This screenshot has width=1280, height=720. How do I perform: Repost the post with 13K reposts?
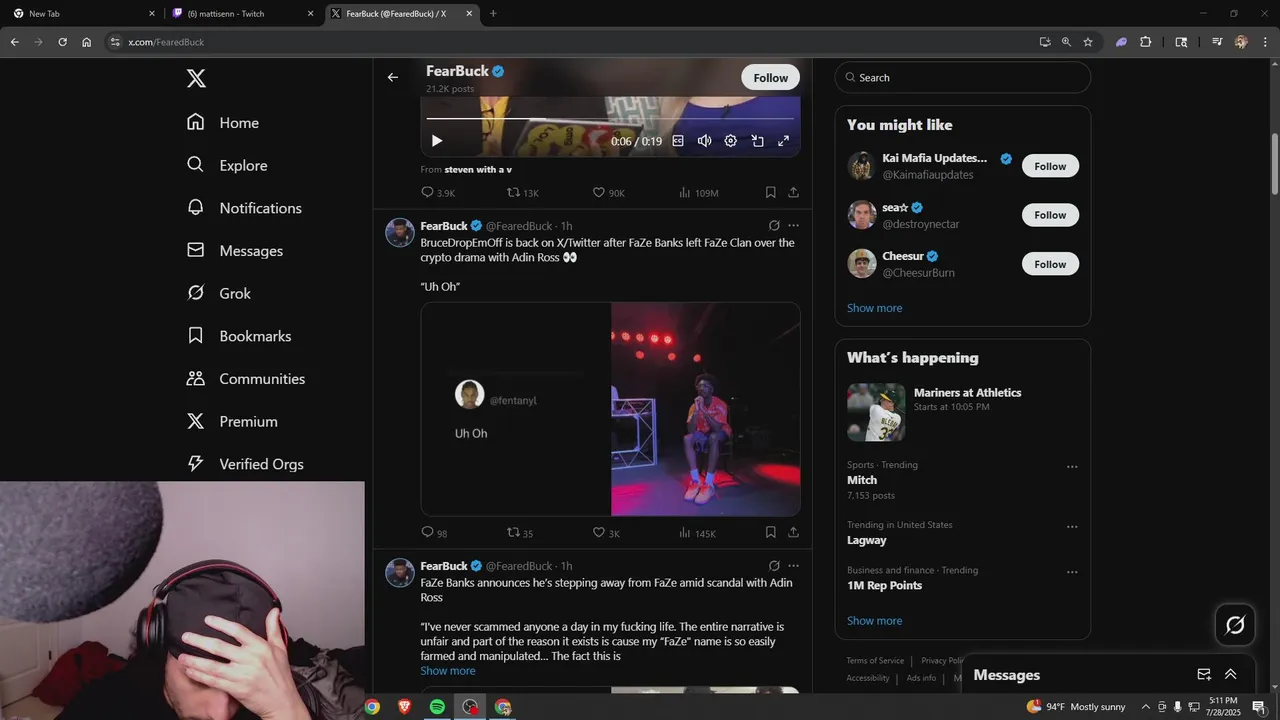(x=522, y=192)
